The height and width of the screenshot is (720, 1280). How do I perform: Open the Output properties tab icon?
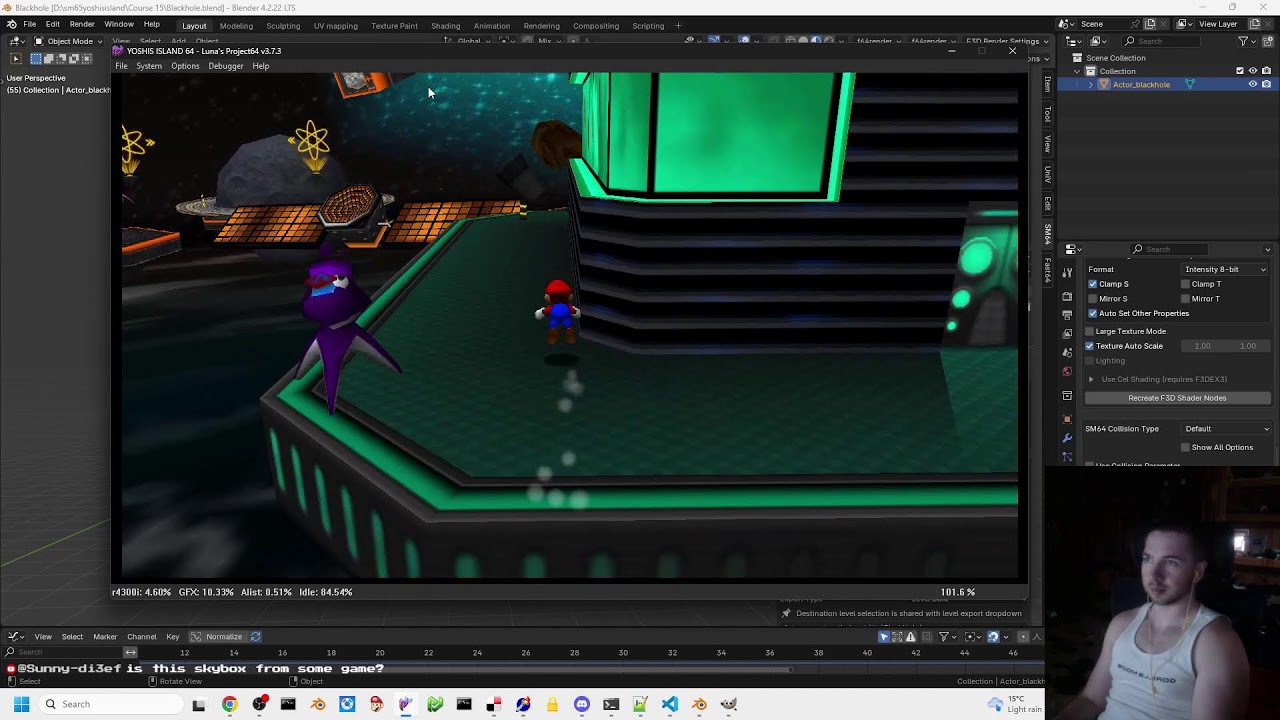[x=1067, y=315]
